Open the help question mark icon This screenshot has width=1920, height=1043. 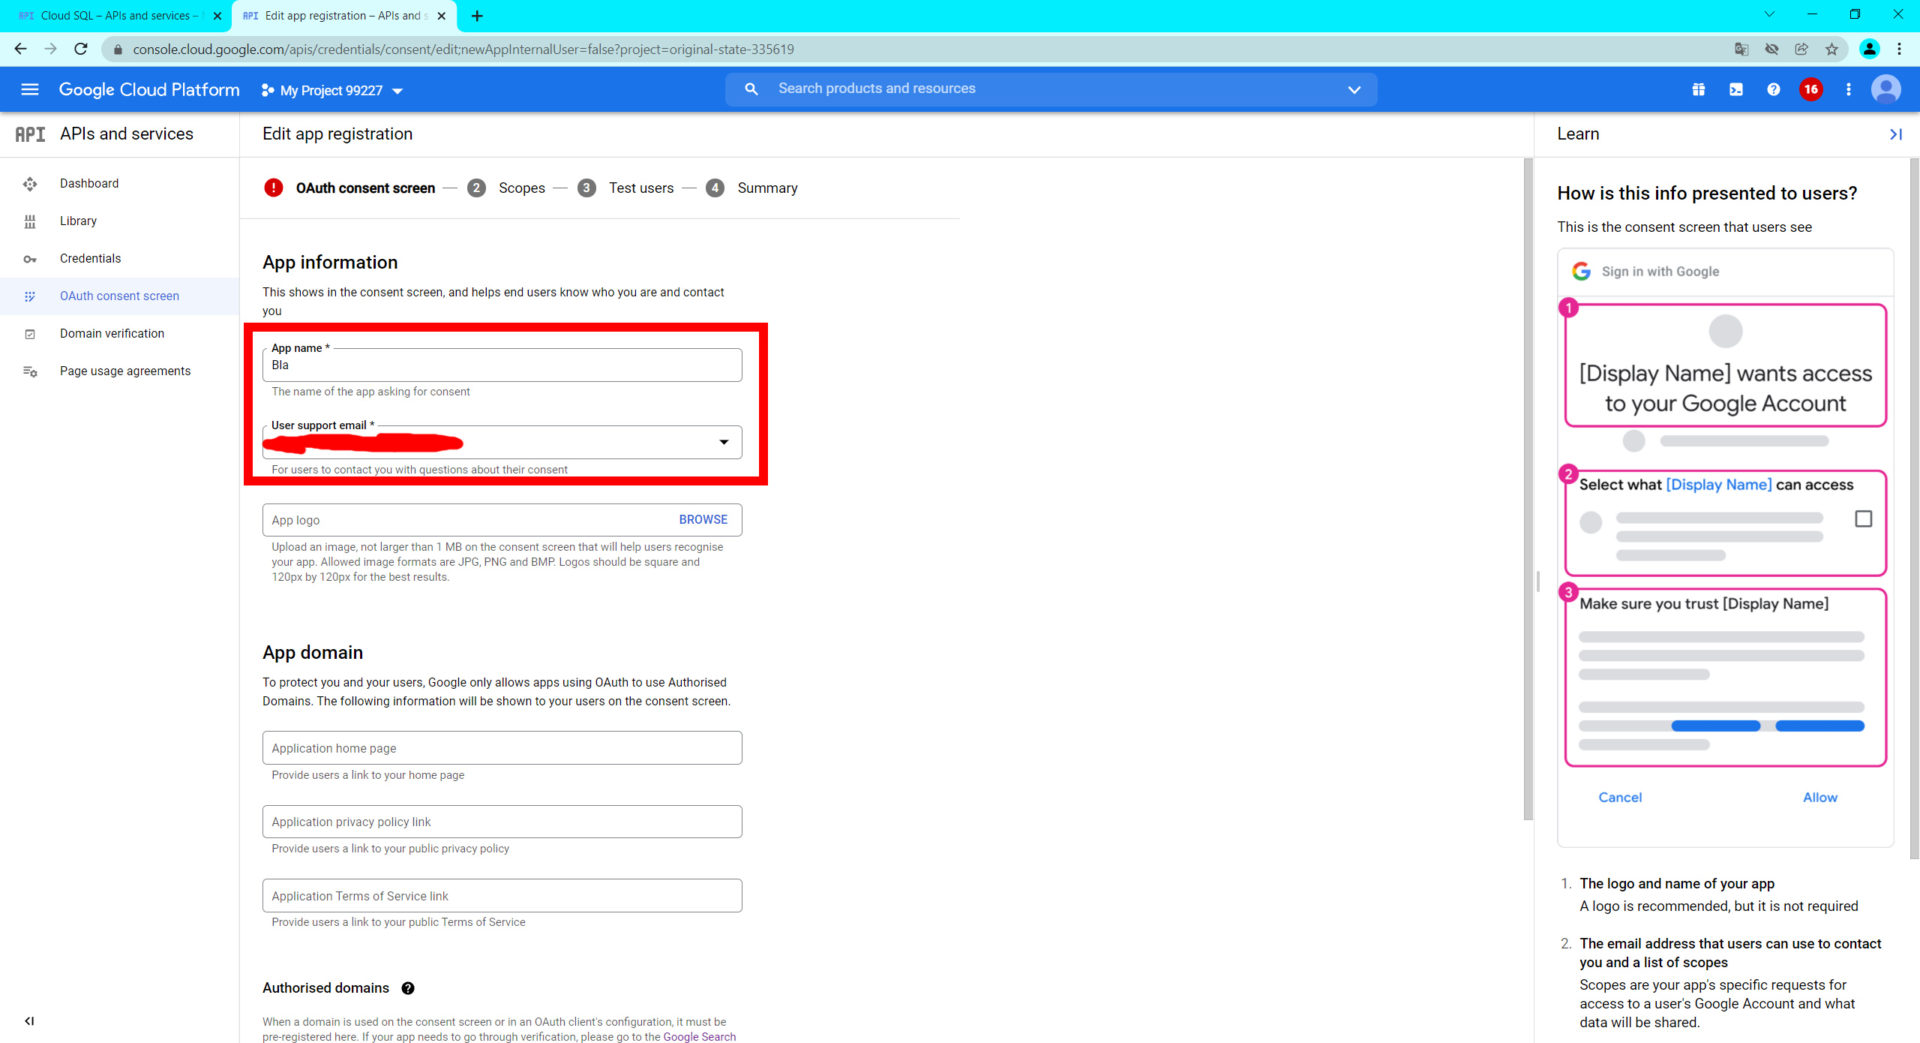coord(1773,89)
